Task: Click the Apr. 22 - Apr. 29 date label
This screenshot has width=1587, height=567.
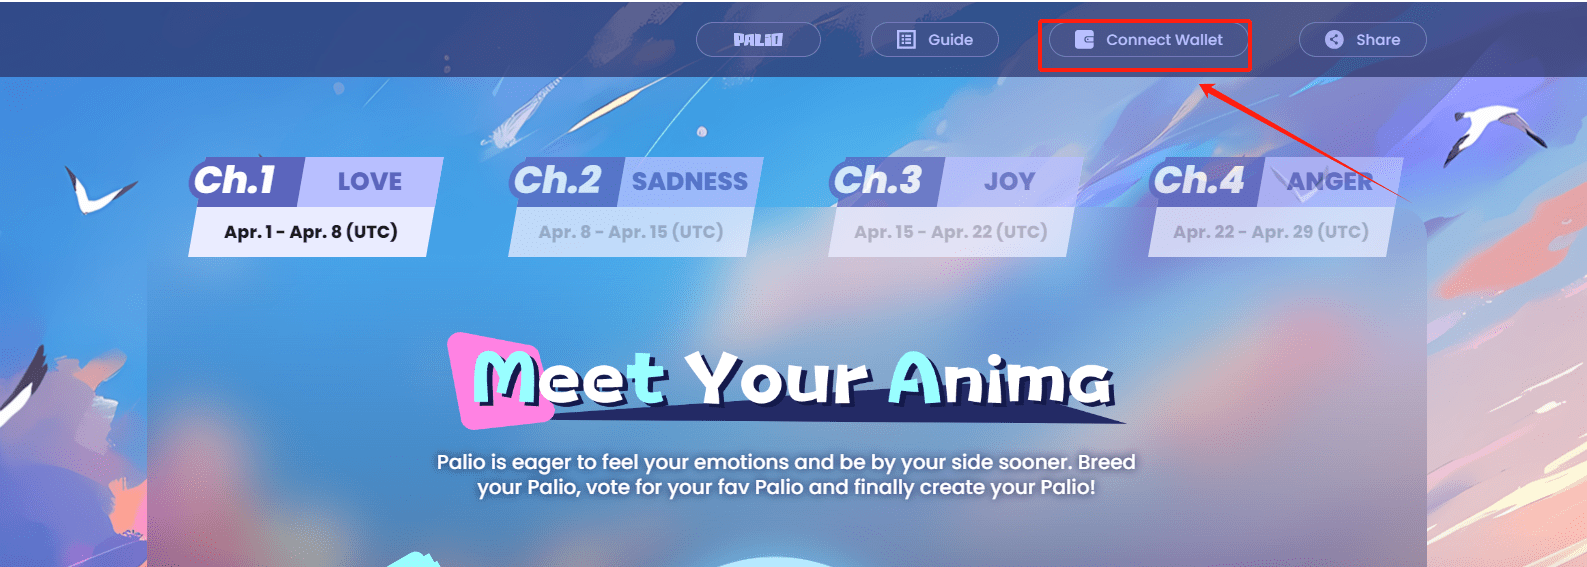Action: (1271, 232)
